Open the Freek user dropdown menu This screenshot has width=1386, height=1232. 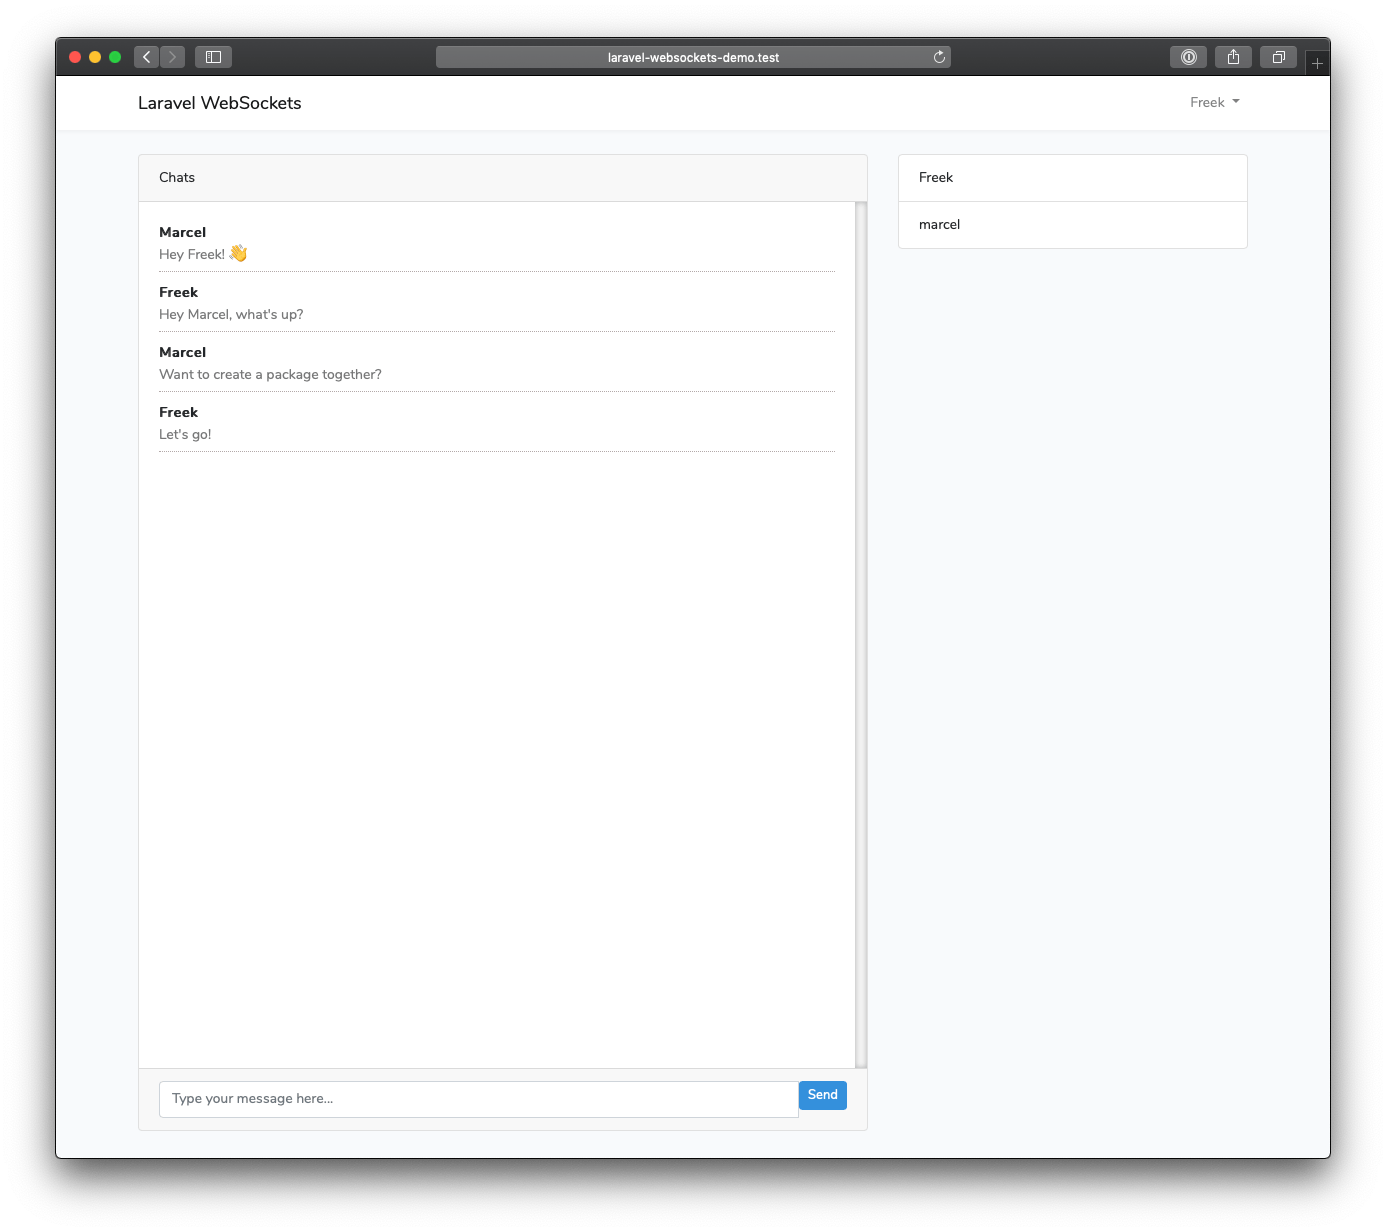1214,102
